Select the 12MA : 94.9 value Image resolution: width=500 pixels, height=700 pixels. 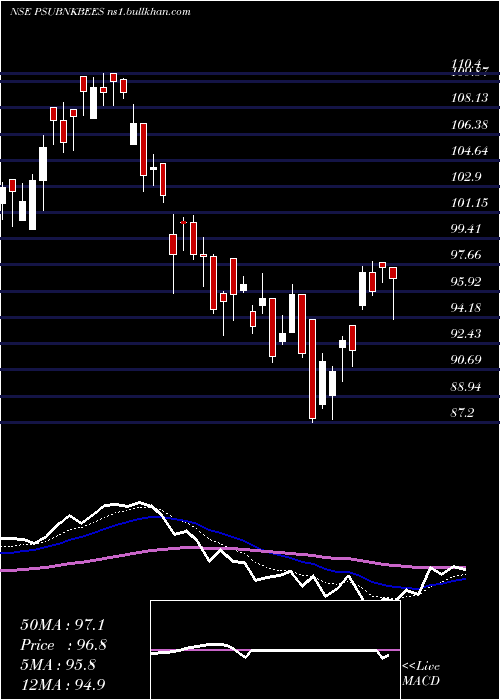[62, 684]
